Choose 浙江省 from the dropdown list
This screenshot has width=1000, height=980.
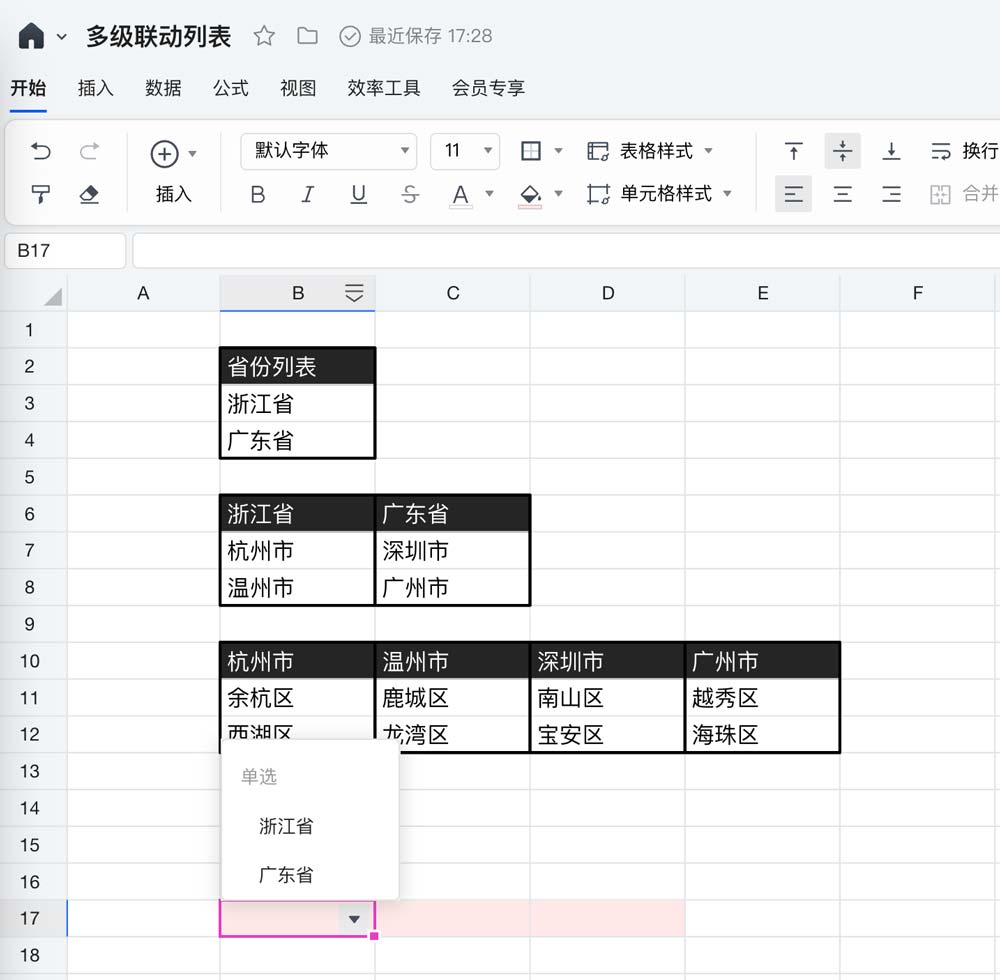286,826
